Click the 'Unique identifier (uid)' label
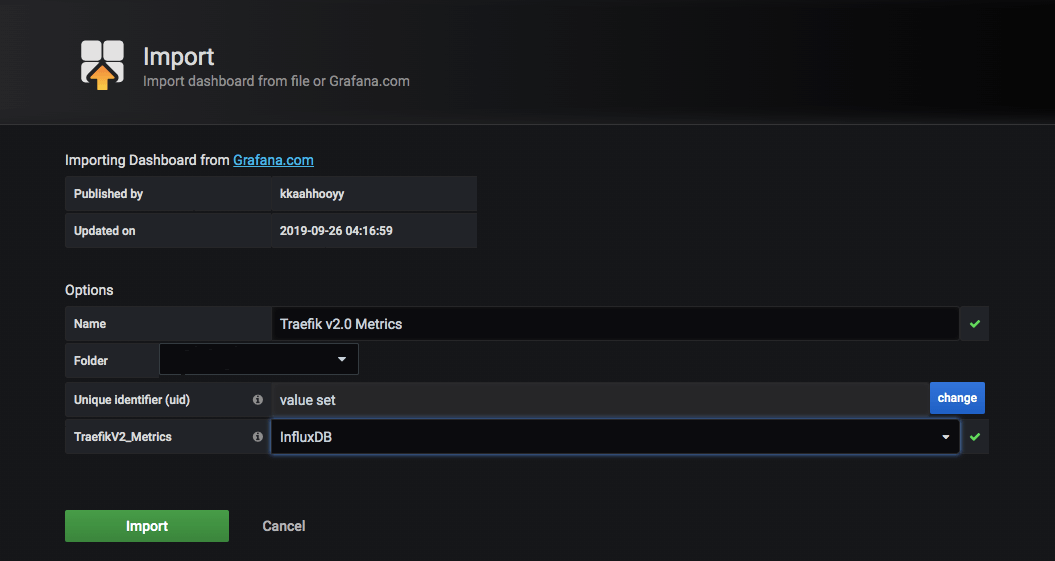 132,400
